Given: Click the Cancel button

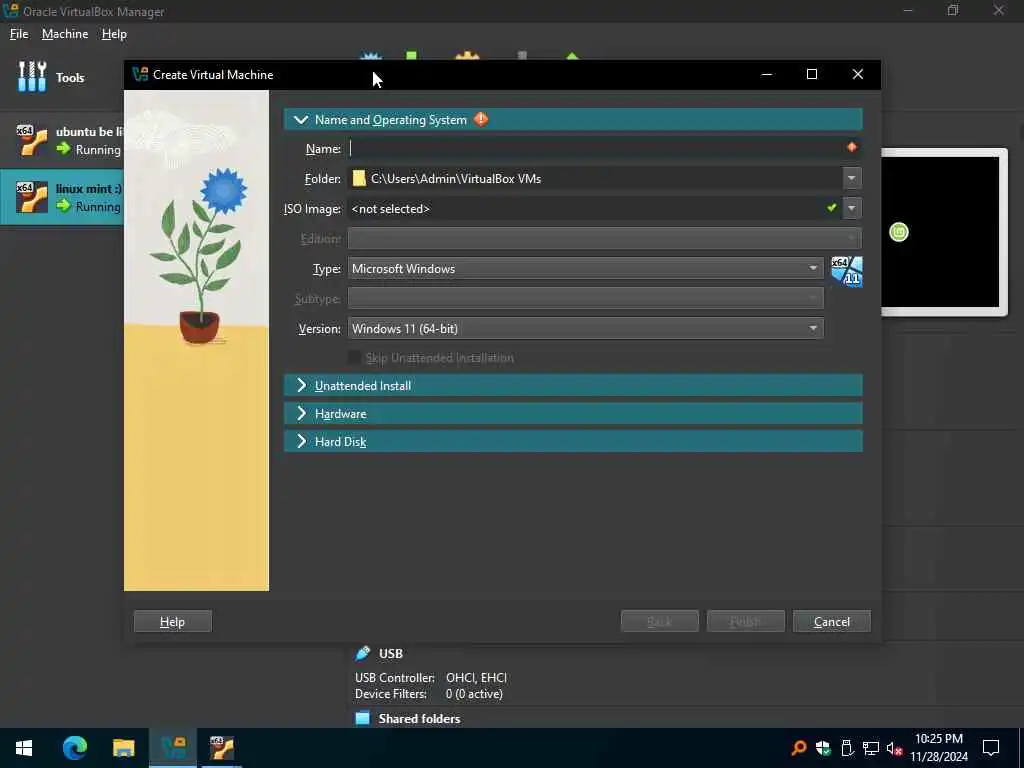Looking at the screenshot, I should [x=831, y=622].
